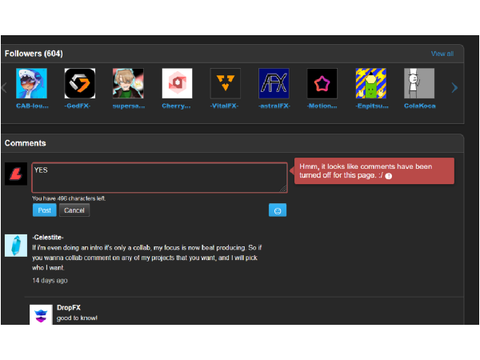
Task: Show previous followers with left chevron
Action: tap(4, 88)
